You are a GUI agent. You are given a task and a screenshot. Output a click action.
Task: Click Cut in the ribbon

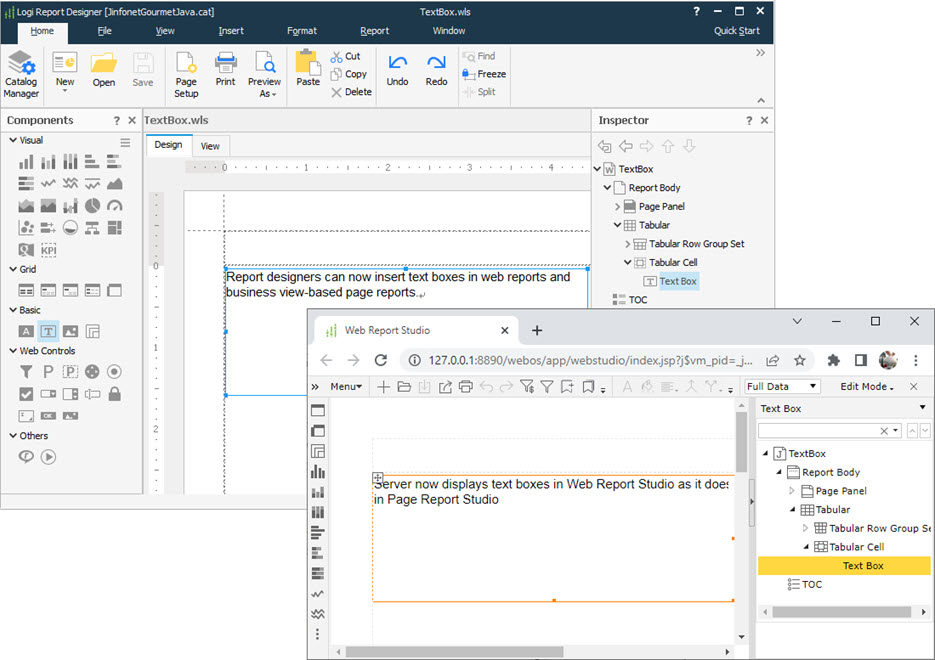click(346, 57)
